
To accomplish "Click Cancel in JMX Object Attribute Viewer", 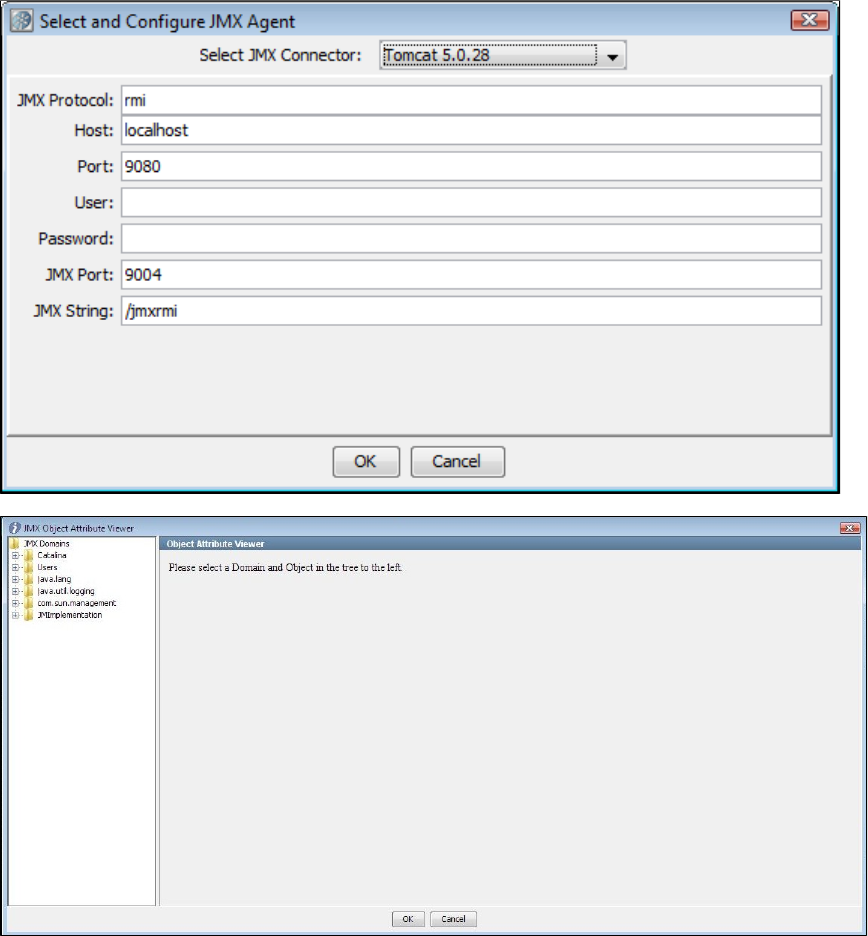I will pyautogui.click(x=453, y=919).
